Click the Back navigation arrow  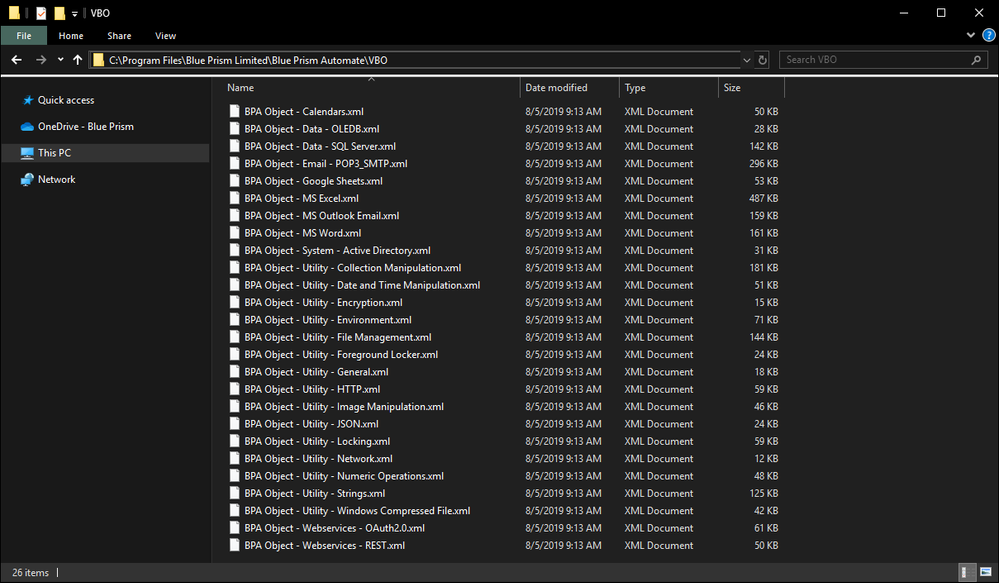(x=17, y=60)
